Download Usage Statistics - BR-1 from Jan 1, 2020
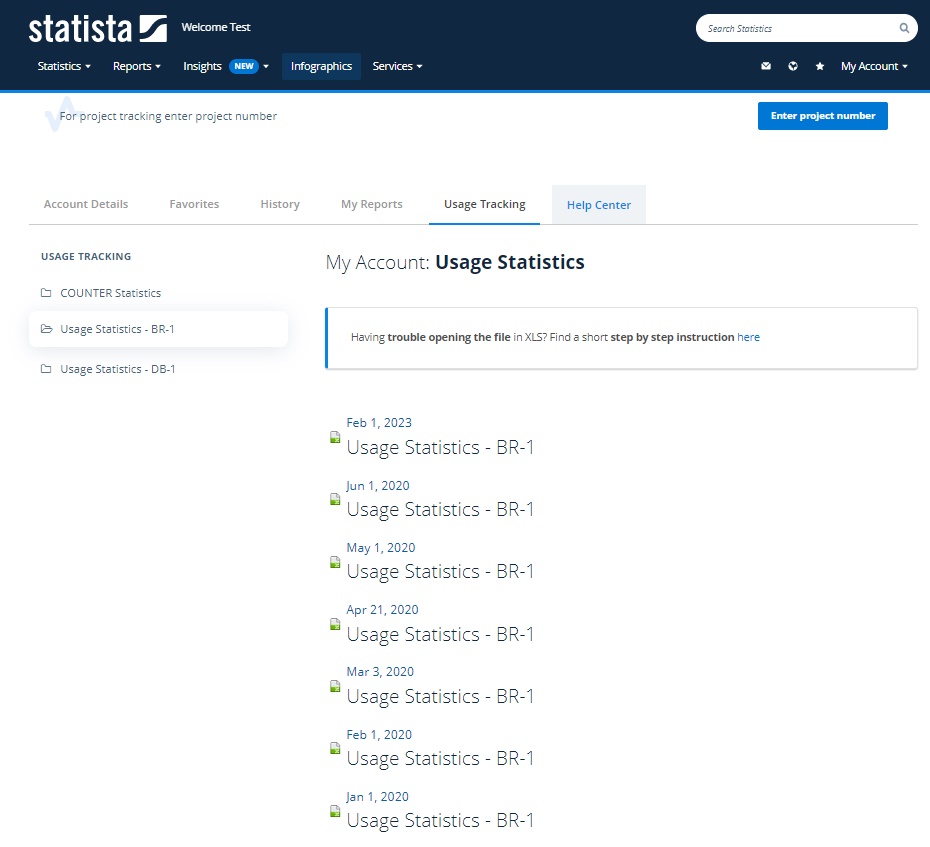Screen dimensions: 930x847 click(440, 821)
